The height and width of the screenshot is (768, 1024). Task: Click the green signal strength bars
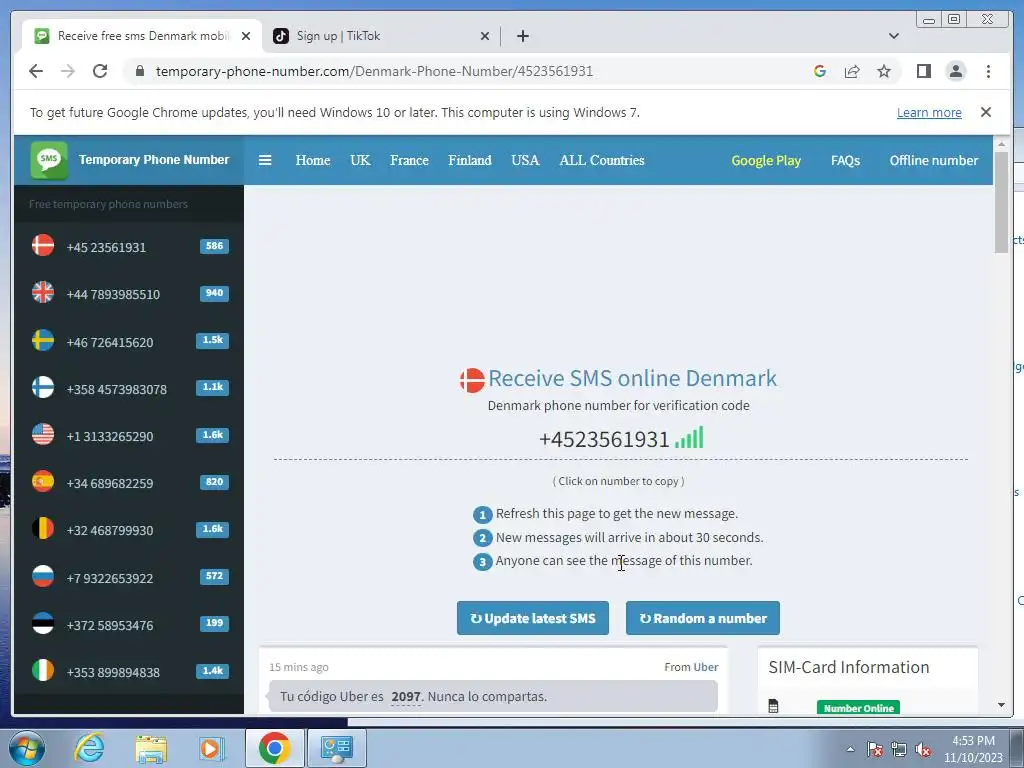pos(689,438)
